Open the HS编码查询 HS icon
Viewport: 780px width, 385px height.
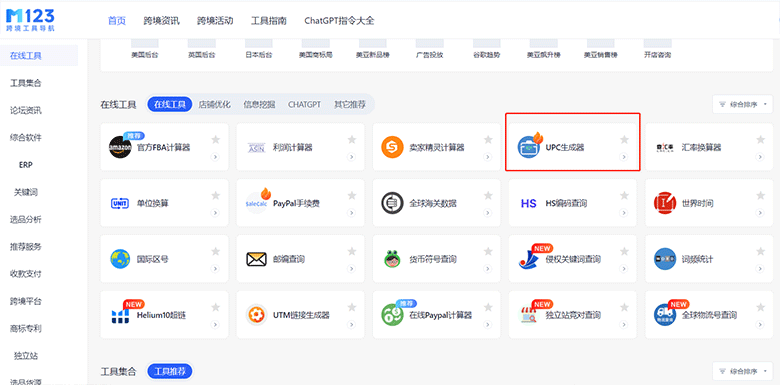529,203
